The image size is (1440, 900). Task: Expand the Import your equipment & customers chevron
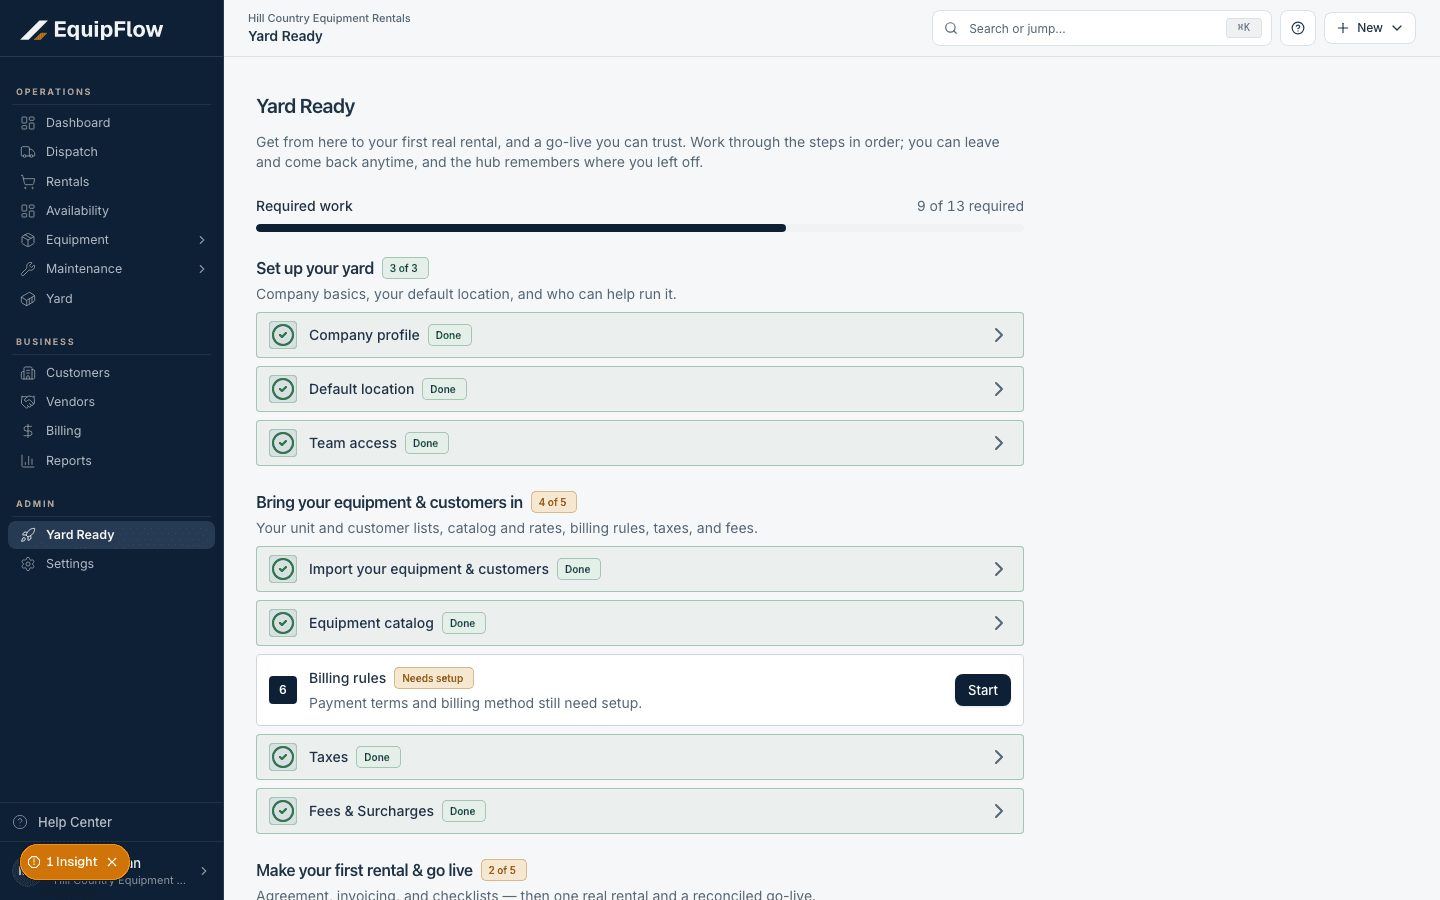pyautogui.click(x=998, y=569)
